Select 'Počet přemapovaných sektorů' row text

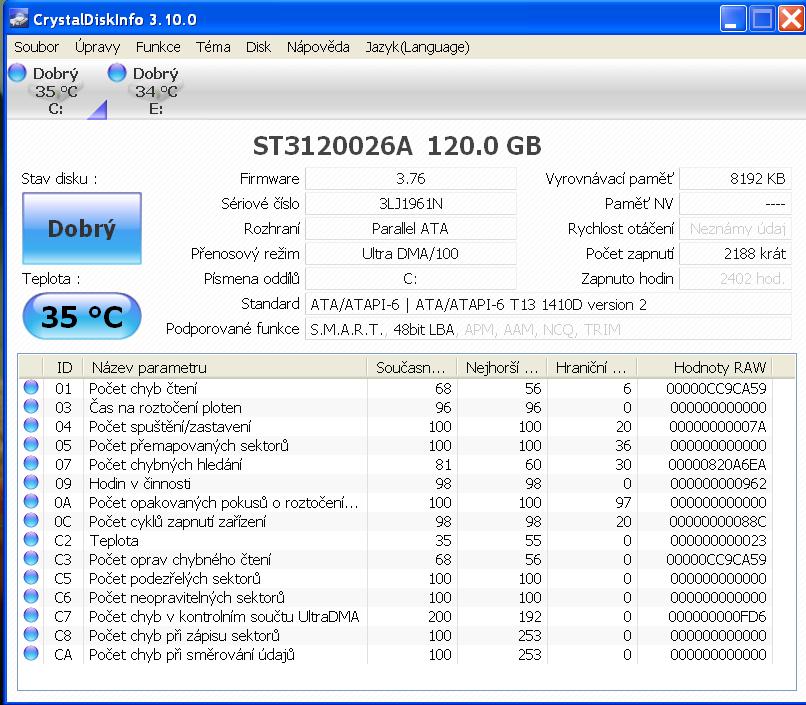point(189,446)
